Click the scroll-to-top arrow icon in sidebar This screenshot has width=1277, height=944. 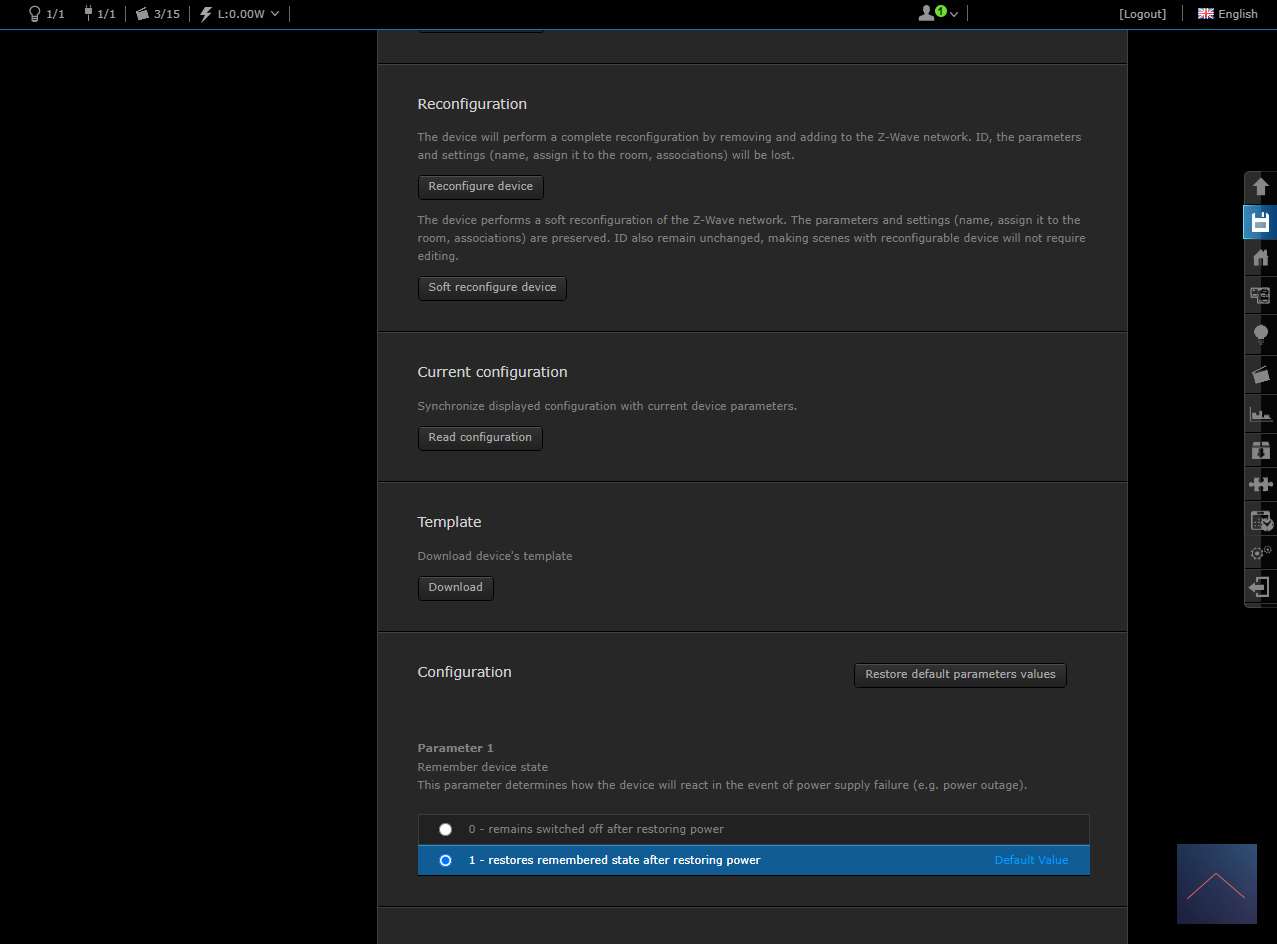tap(1260, 187)
